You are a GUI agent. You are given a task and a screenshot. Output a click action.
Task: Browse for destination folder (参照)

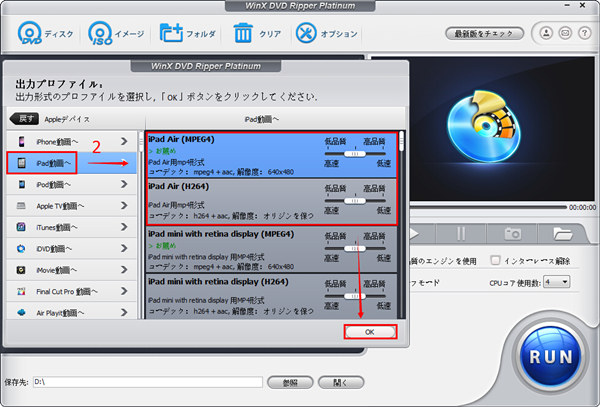tap(290, 382)
